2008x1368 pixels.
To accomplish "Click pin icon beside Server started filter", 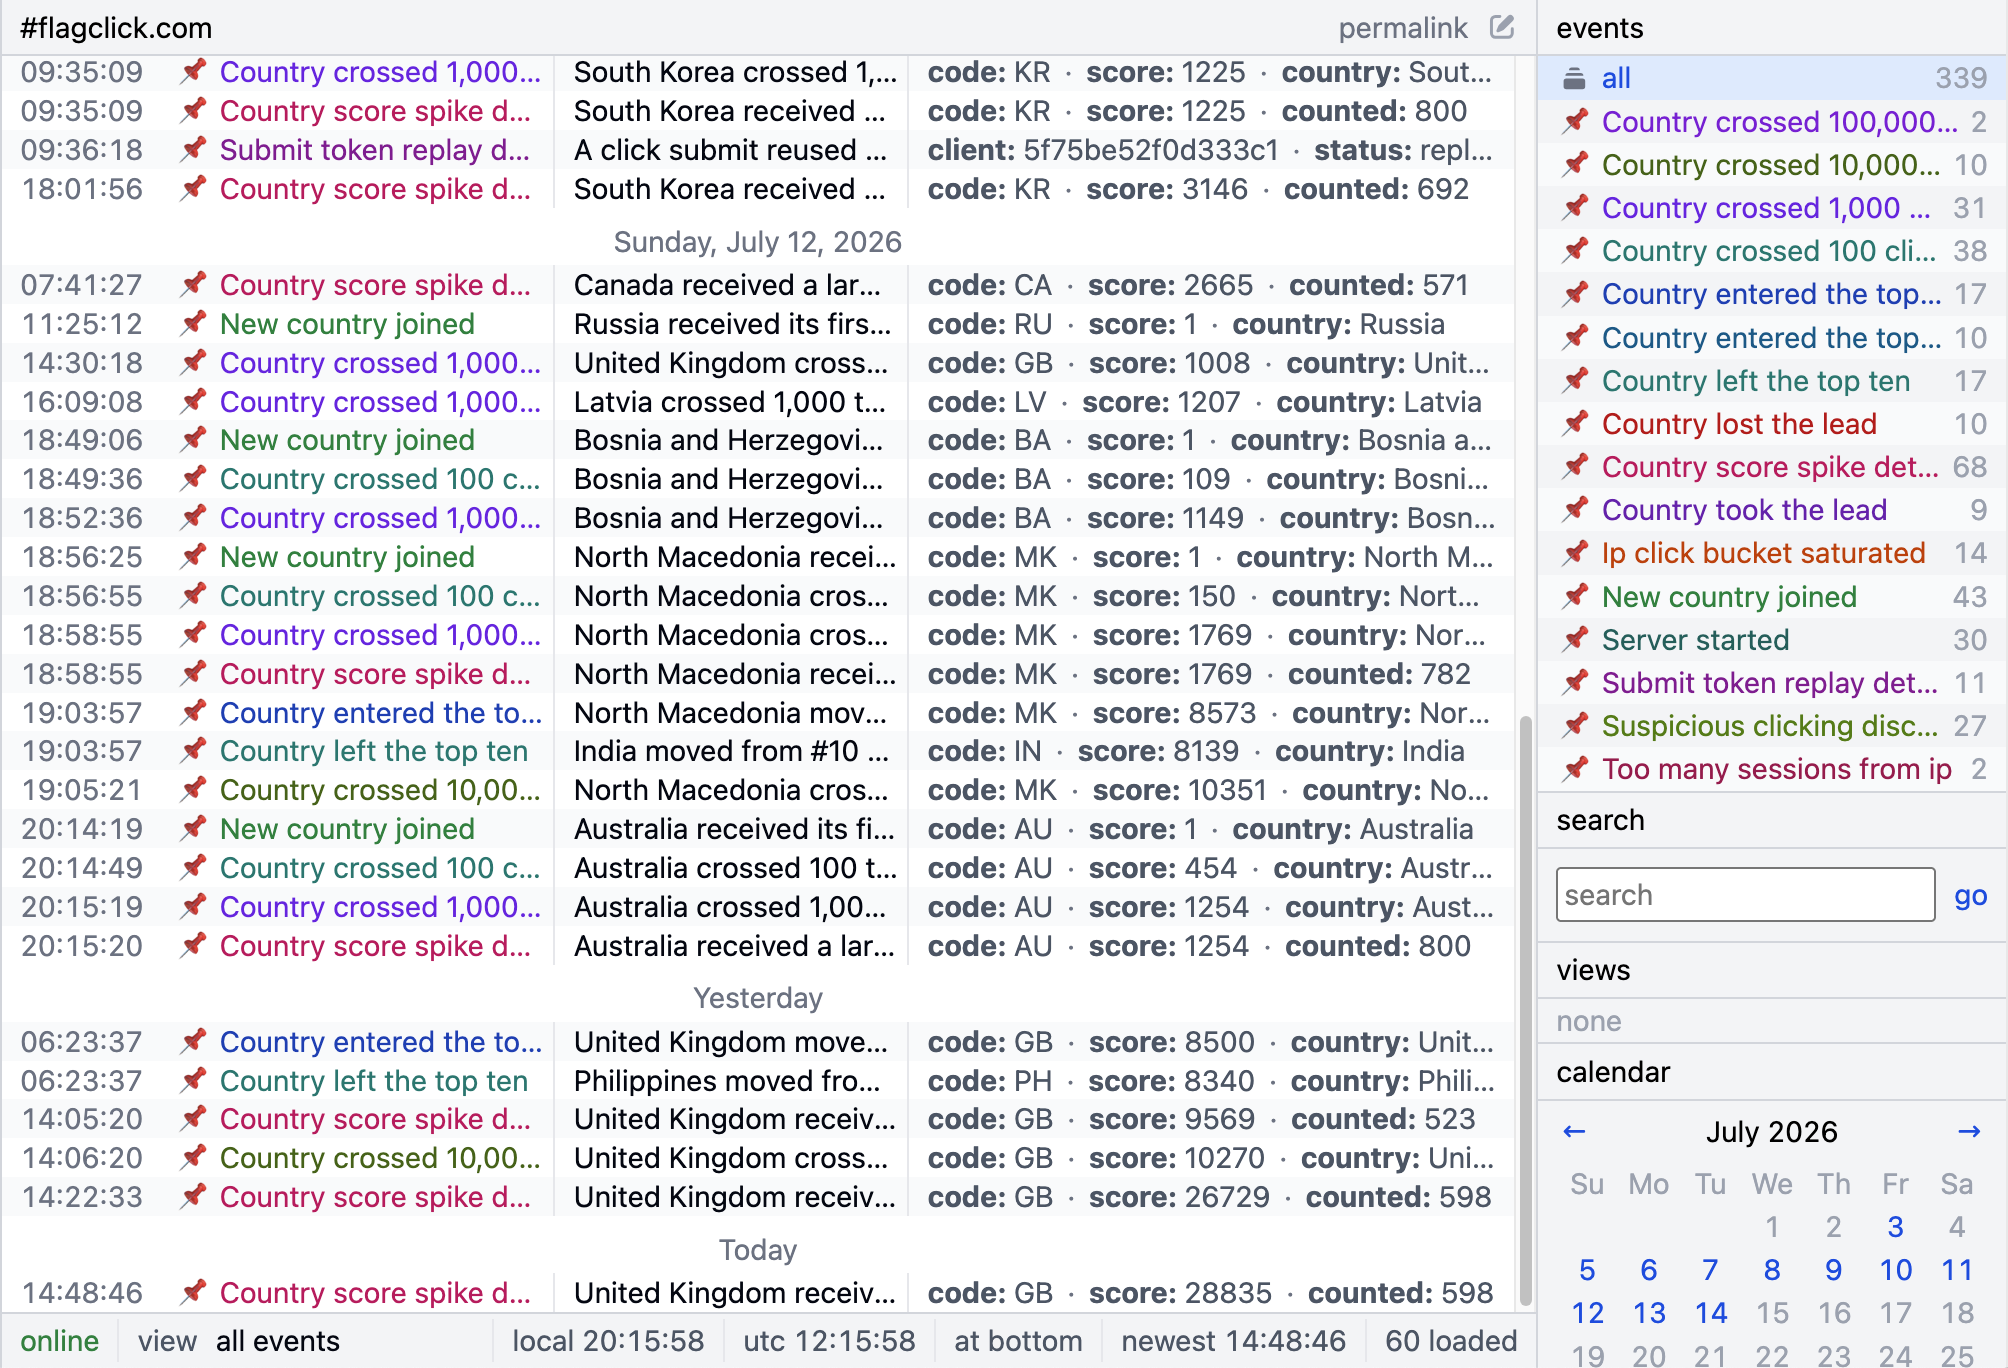I will (x=1576, y=639).
